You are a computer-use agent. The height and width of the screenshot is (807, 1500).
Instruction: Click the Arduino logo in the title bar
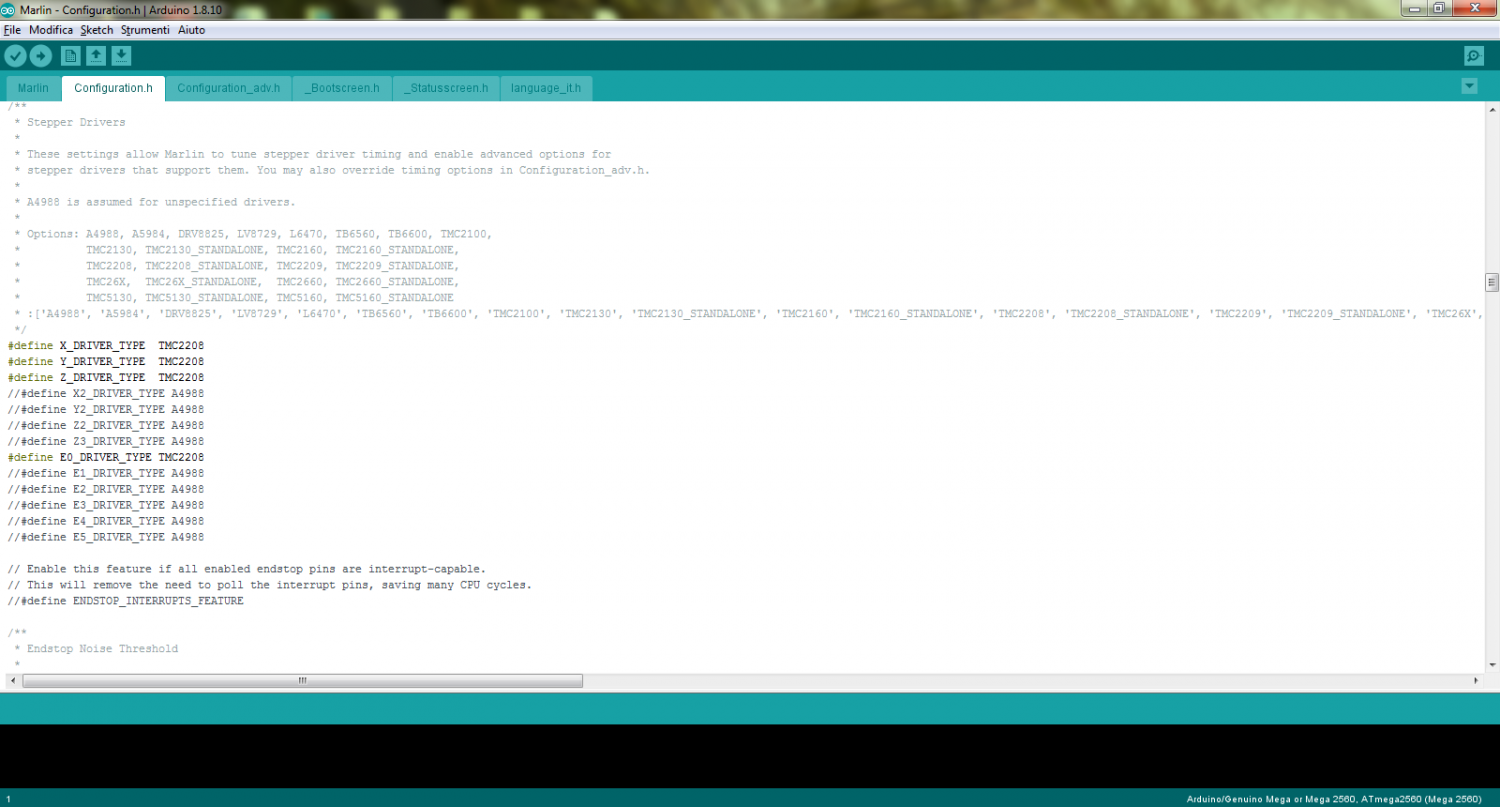(x=9, y=9)
